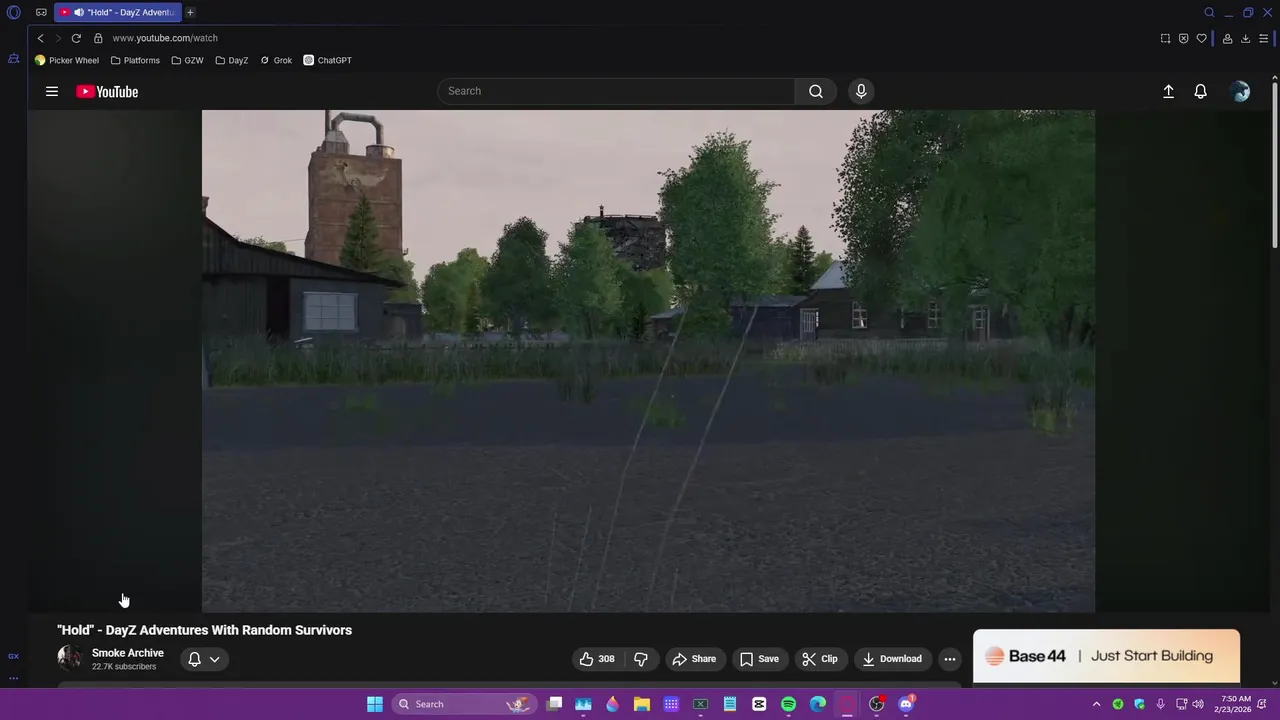Open the volume speaker tray icon
1280x720 pixels.
[x=1198, y=704]
